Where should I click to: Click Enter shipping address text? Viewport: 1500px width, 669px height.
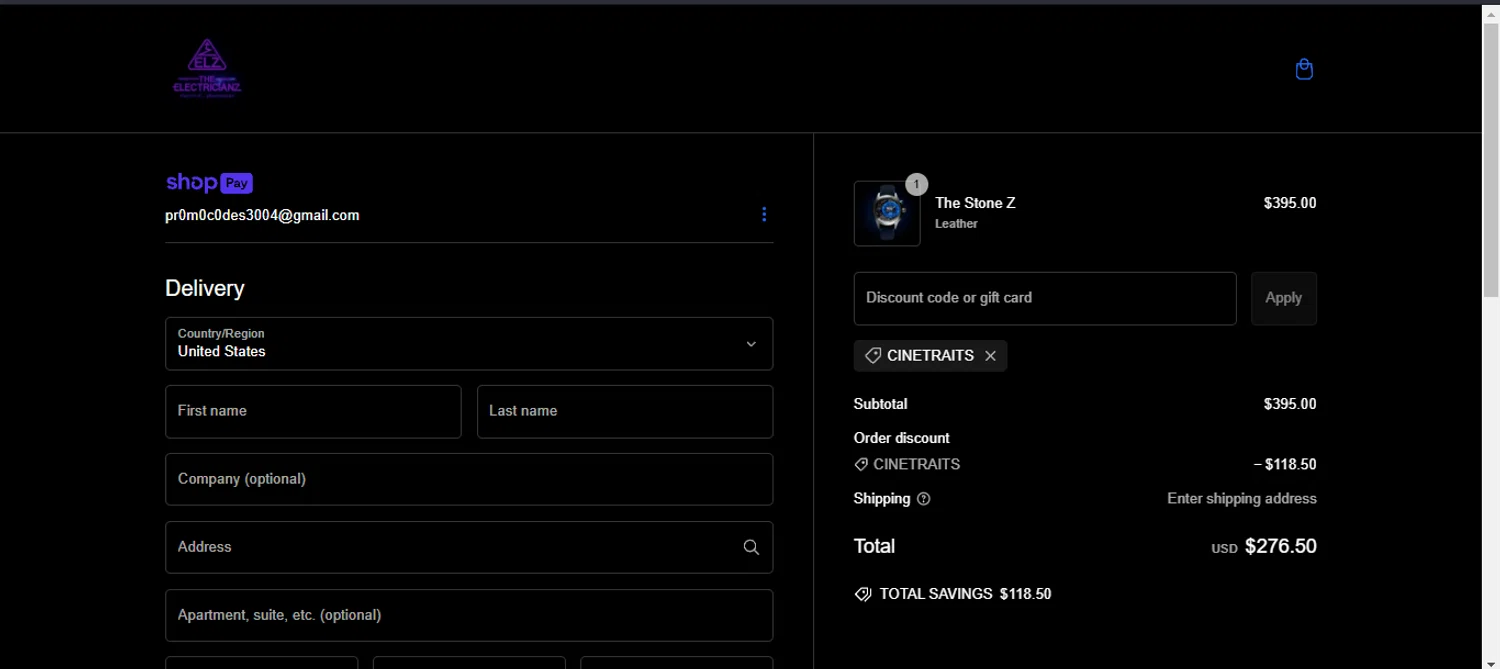point(1242,499)
